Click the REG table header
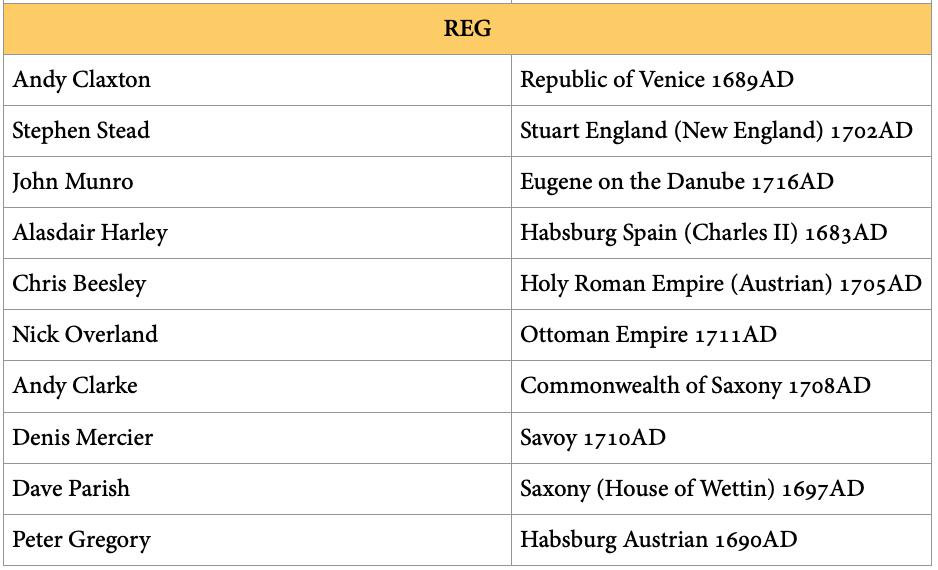 467,29
